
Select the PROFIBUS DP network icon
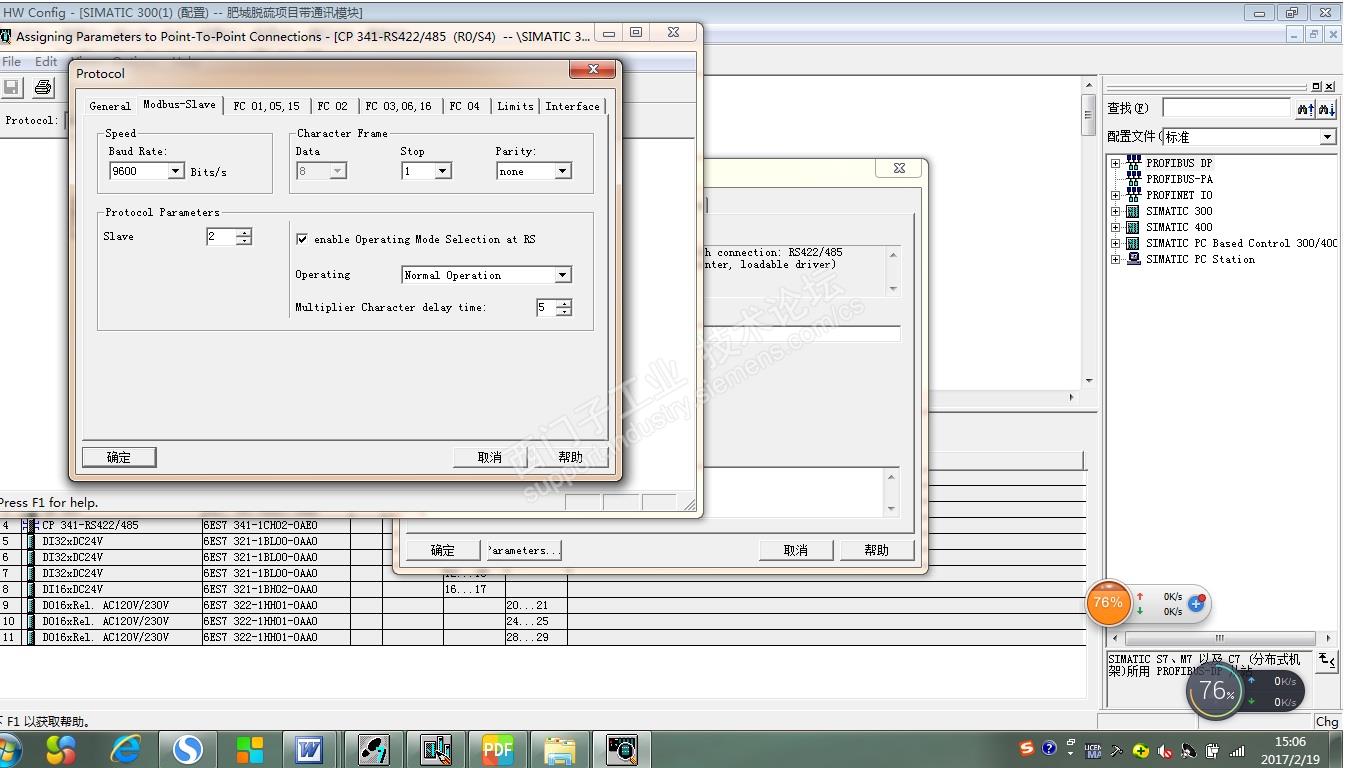click(x=1133, y=162)
